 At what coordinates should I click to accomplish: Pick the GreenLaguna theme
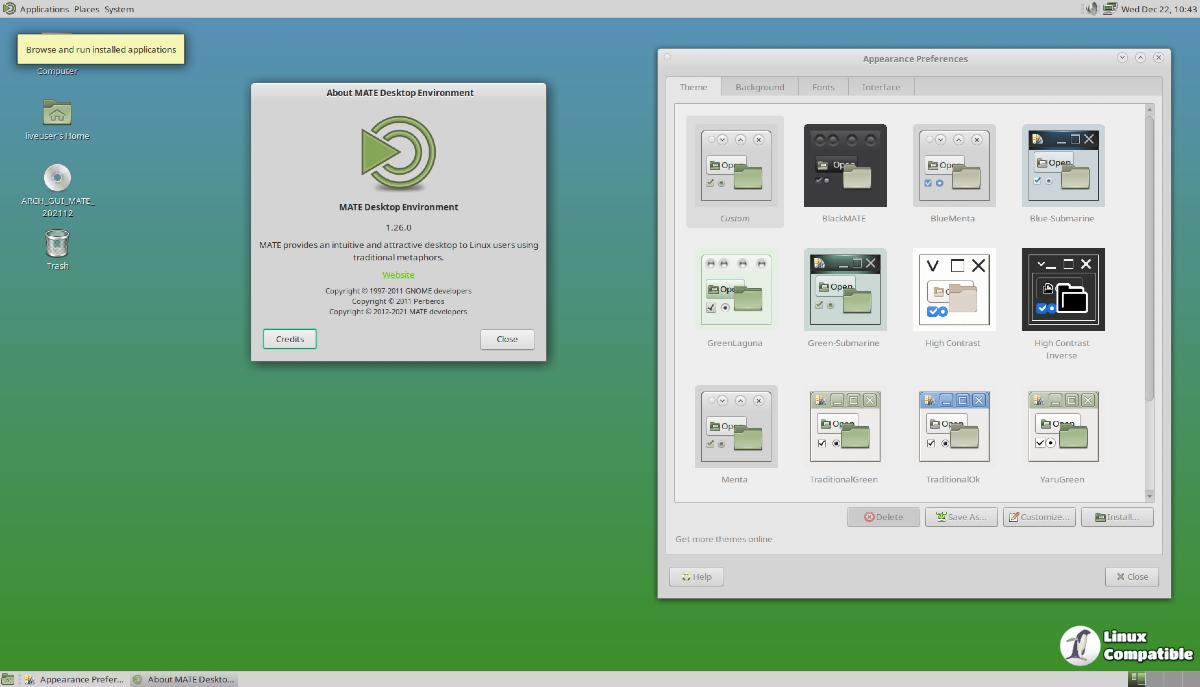pos(736,290)
